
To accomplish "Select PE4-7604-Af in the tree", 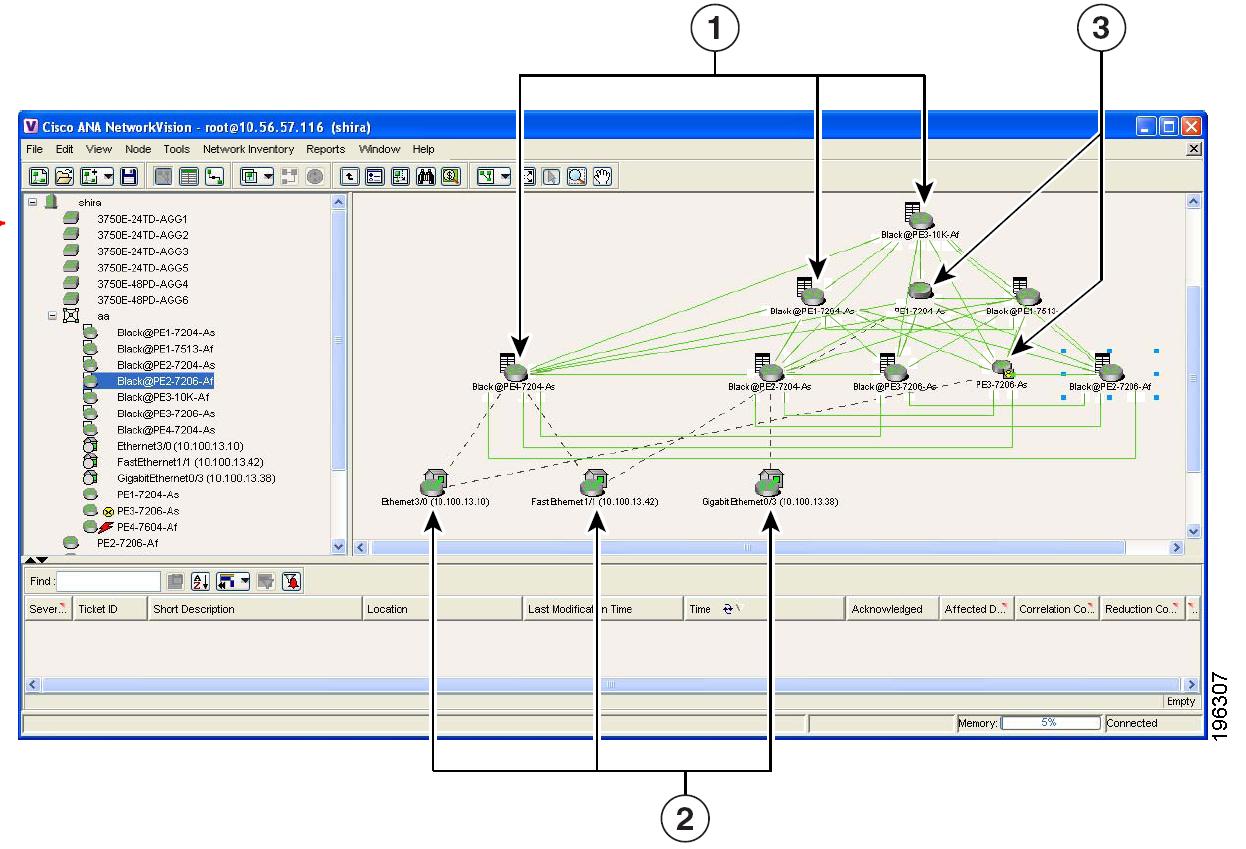I will pyautogui.click(x=147, y=527).
